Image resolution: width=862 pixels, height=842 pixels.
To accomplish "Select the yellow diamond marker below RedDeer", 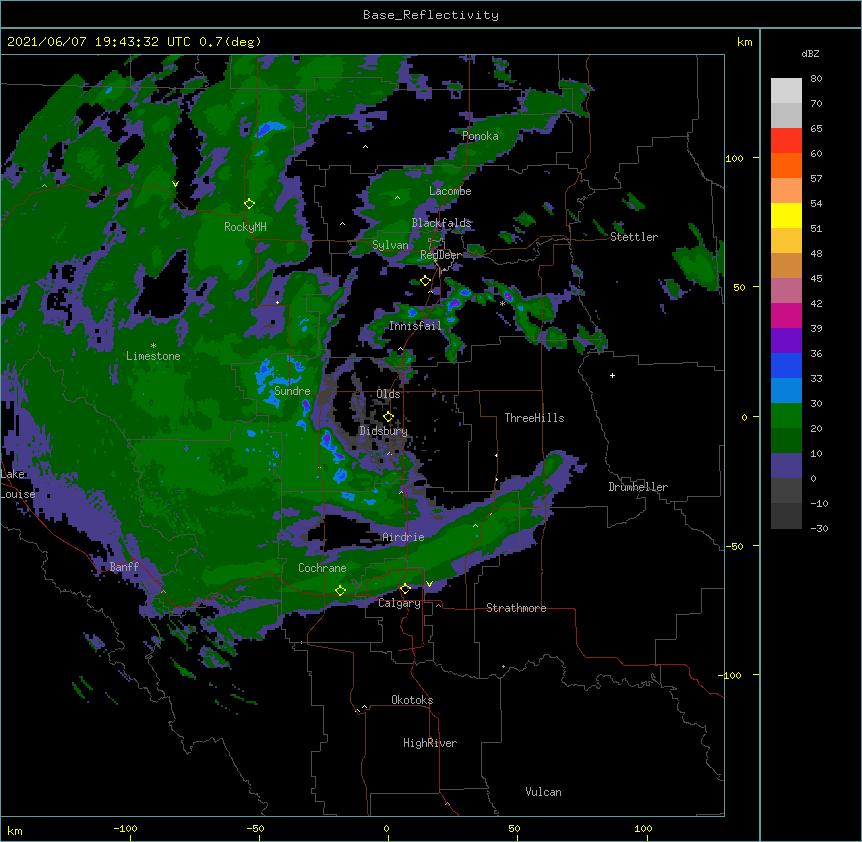I will pyautogui.click(x=425, y=281).
